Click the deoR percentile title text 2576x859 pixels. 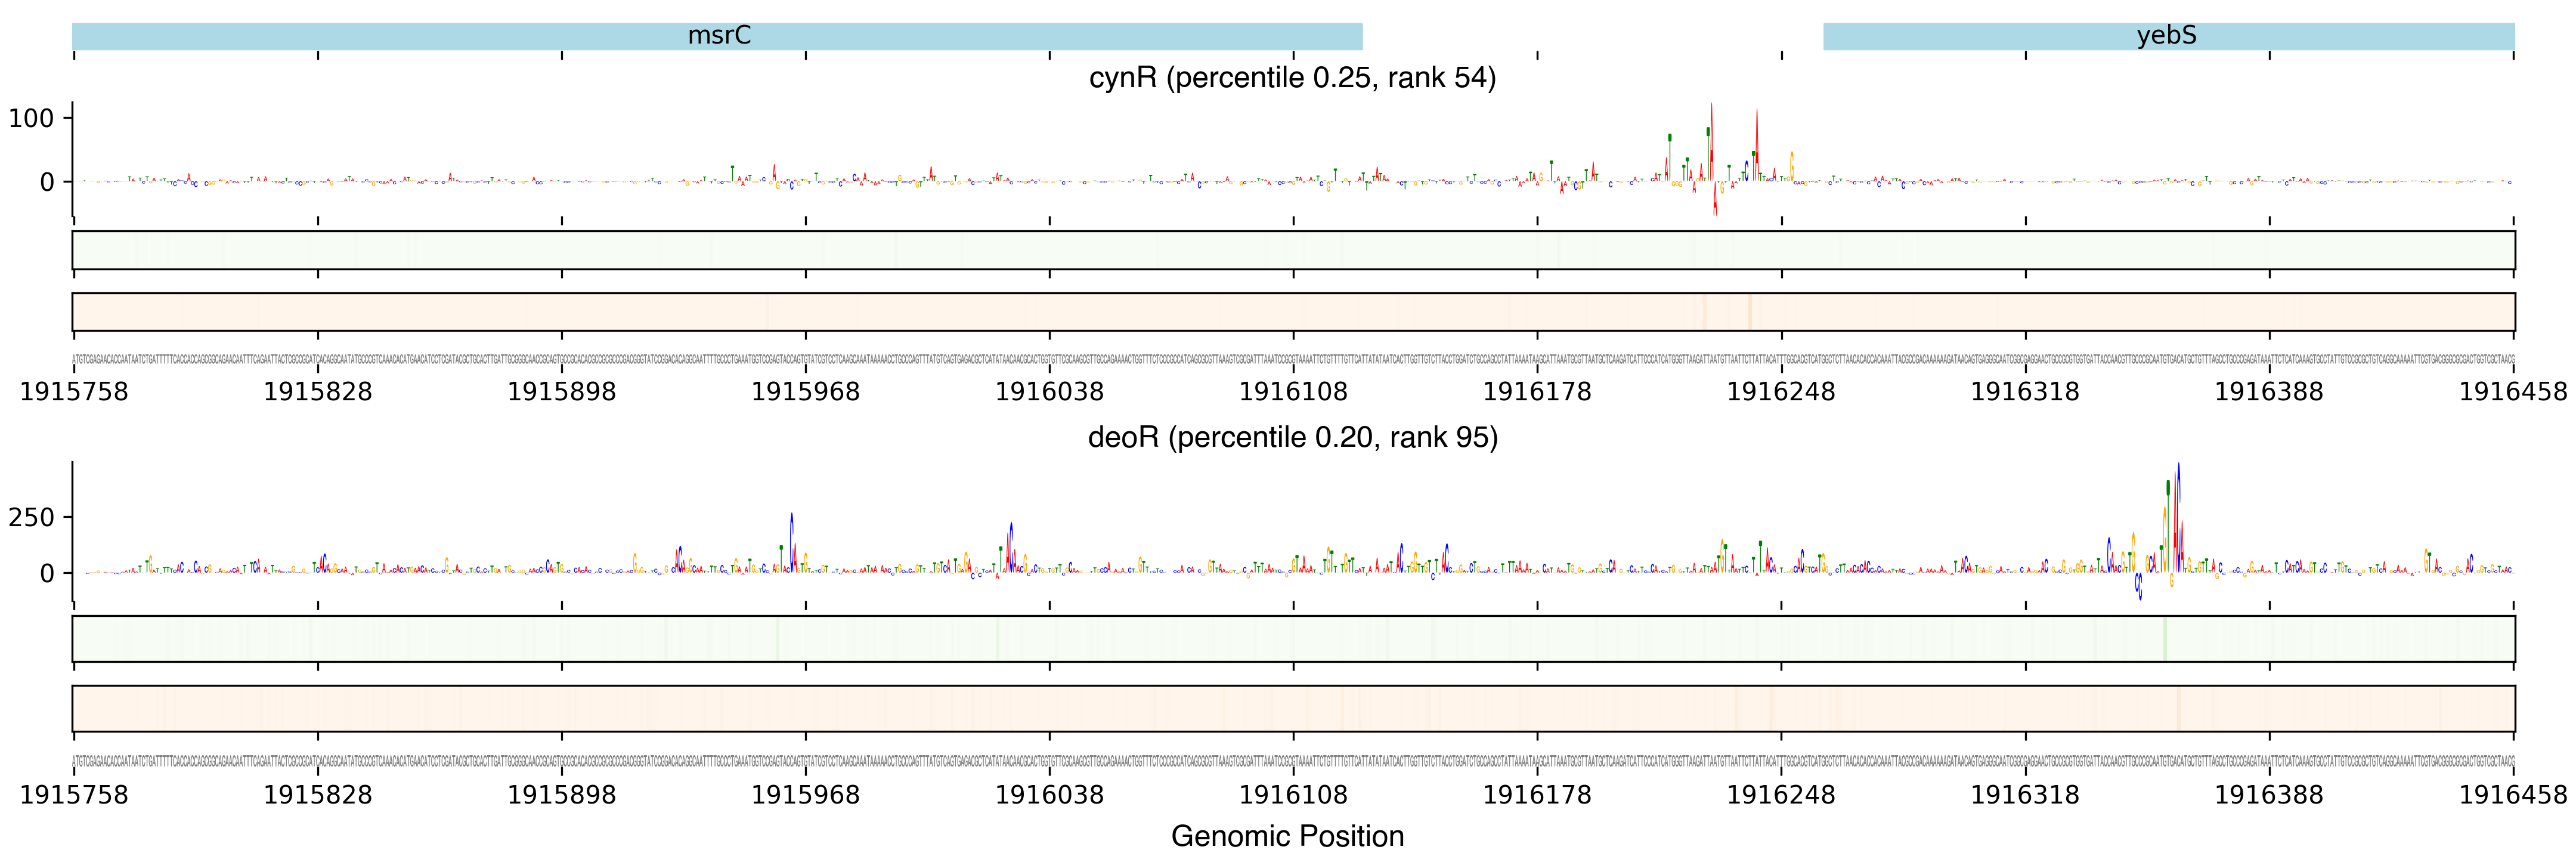[x=1292, y=438]
